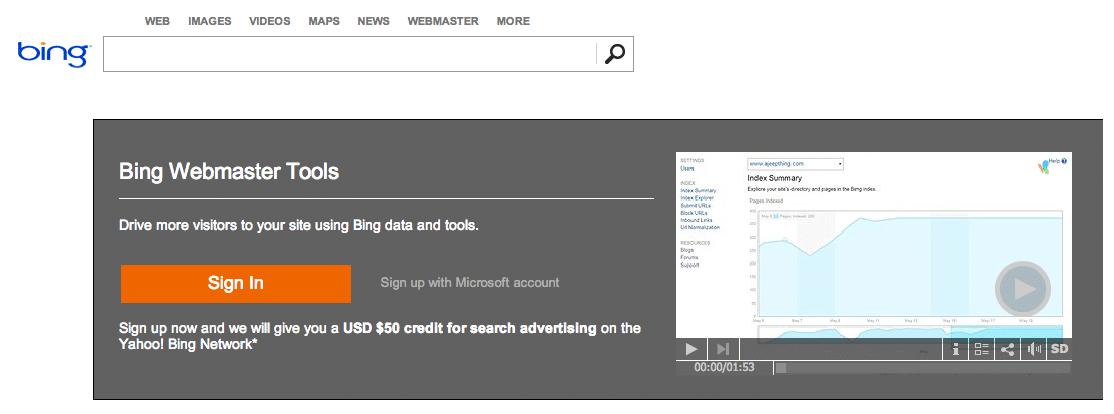
Task: Open the MAPS tab
Action: pos(324,21)
